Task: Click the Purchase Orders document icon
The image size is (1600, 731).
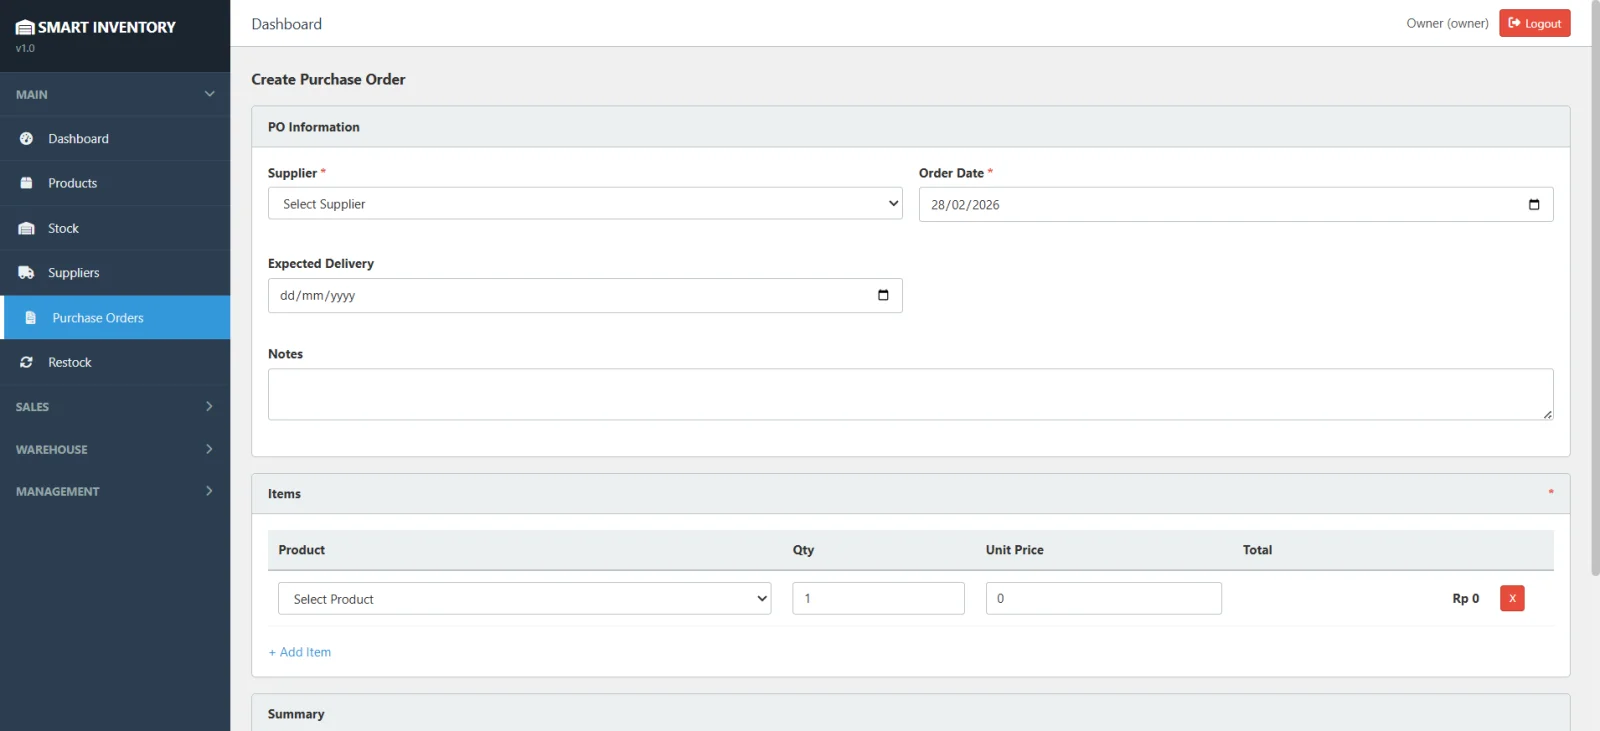Action: [30, 318]
